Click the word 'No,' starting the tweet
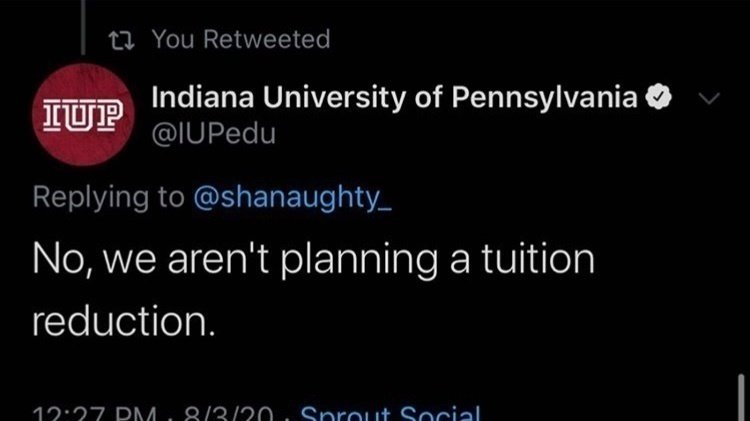 point(62,260)
